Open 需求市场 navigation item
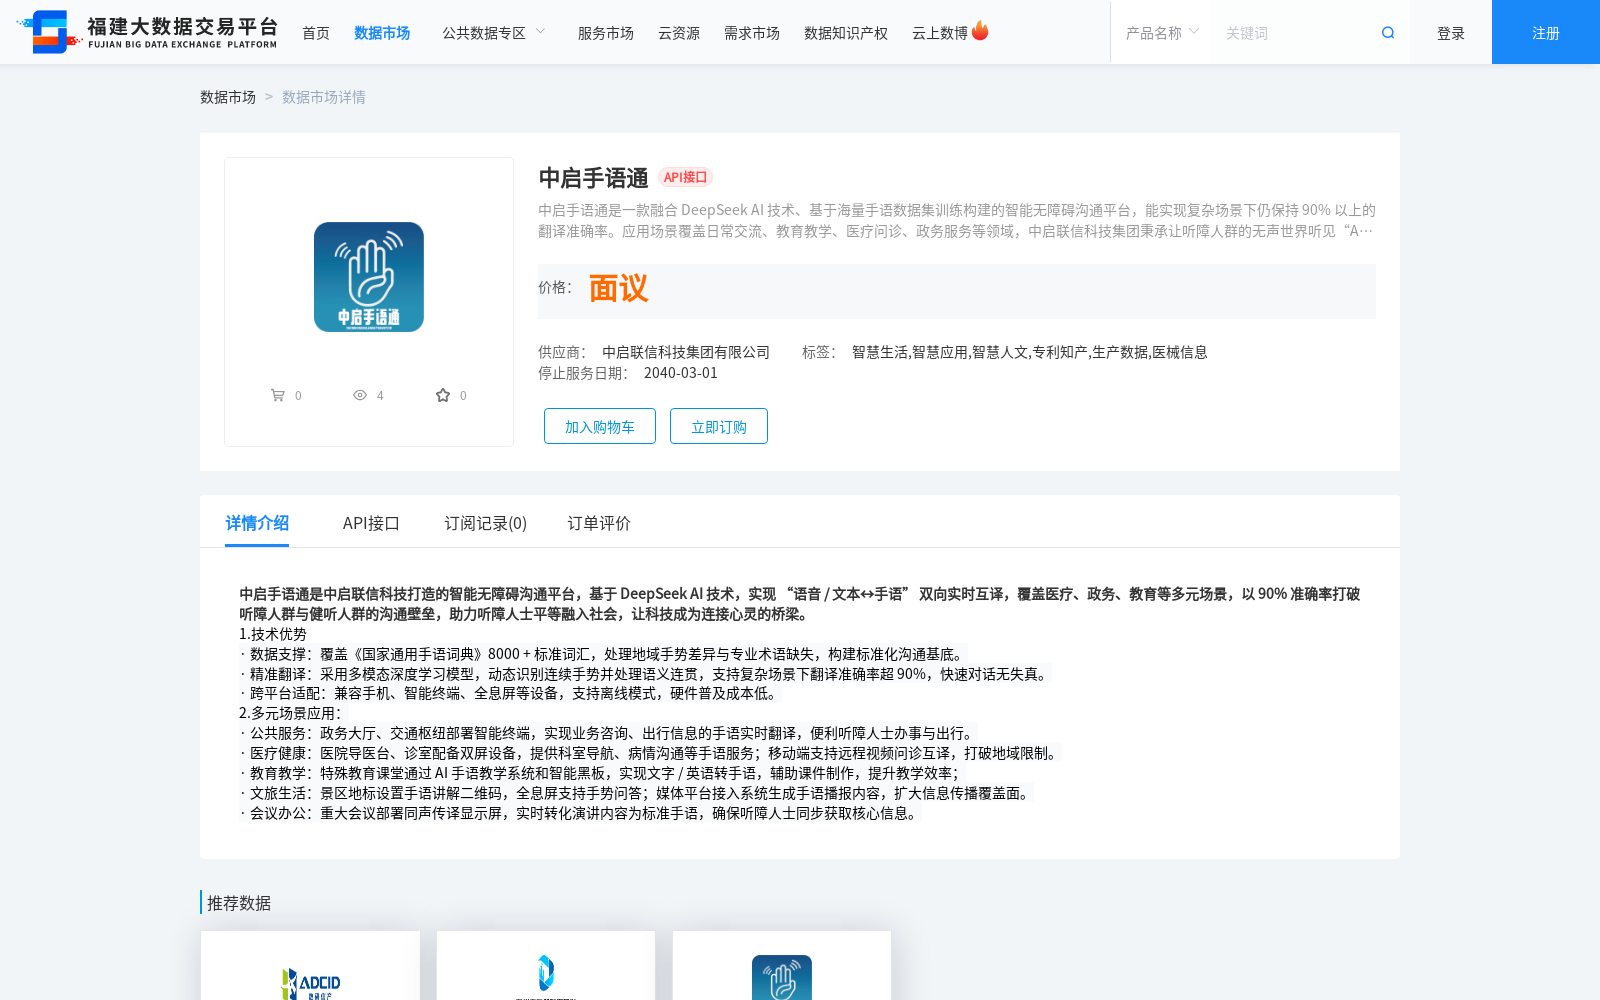Screen dimensions: 1600x1000 (752, 33)
